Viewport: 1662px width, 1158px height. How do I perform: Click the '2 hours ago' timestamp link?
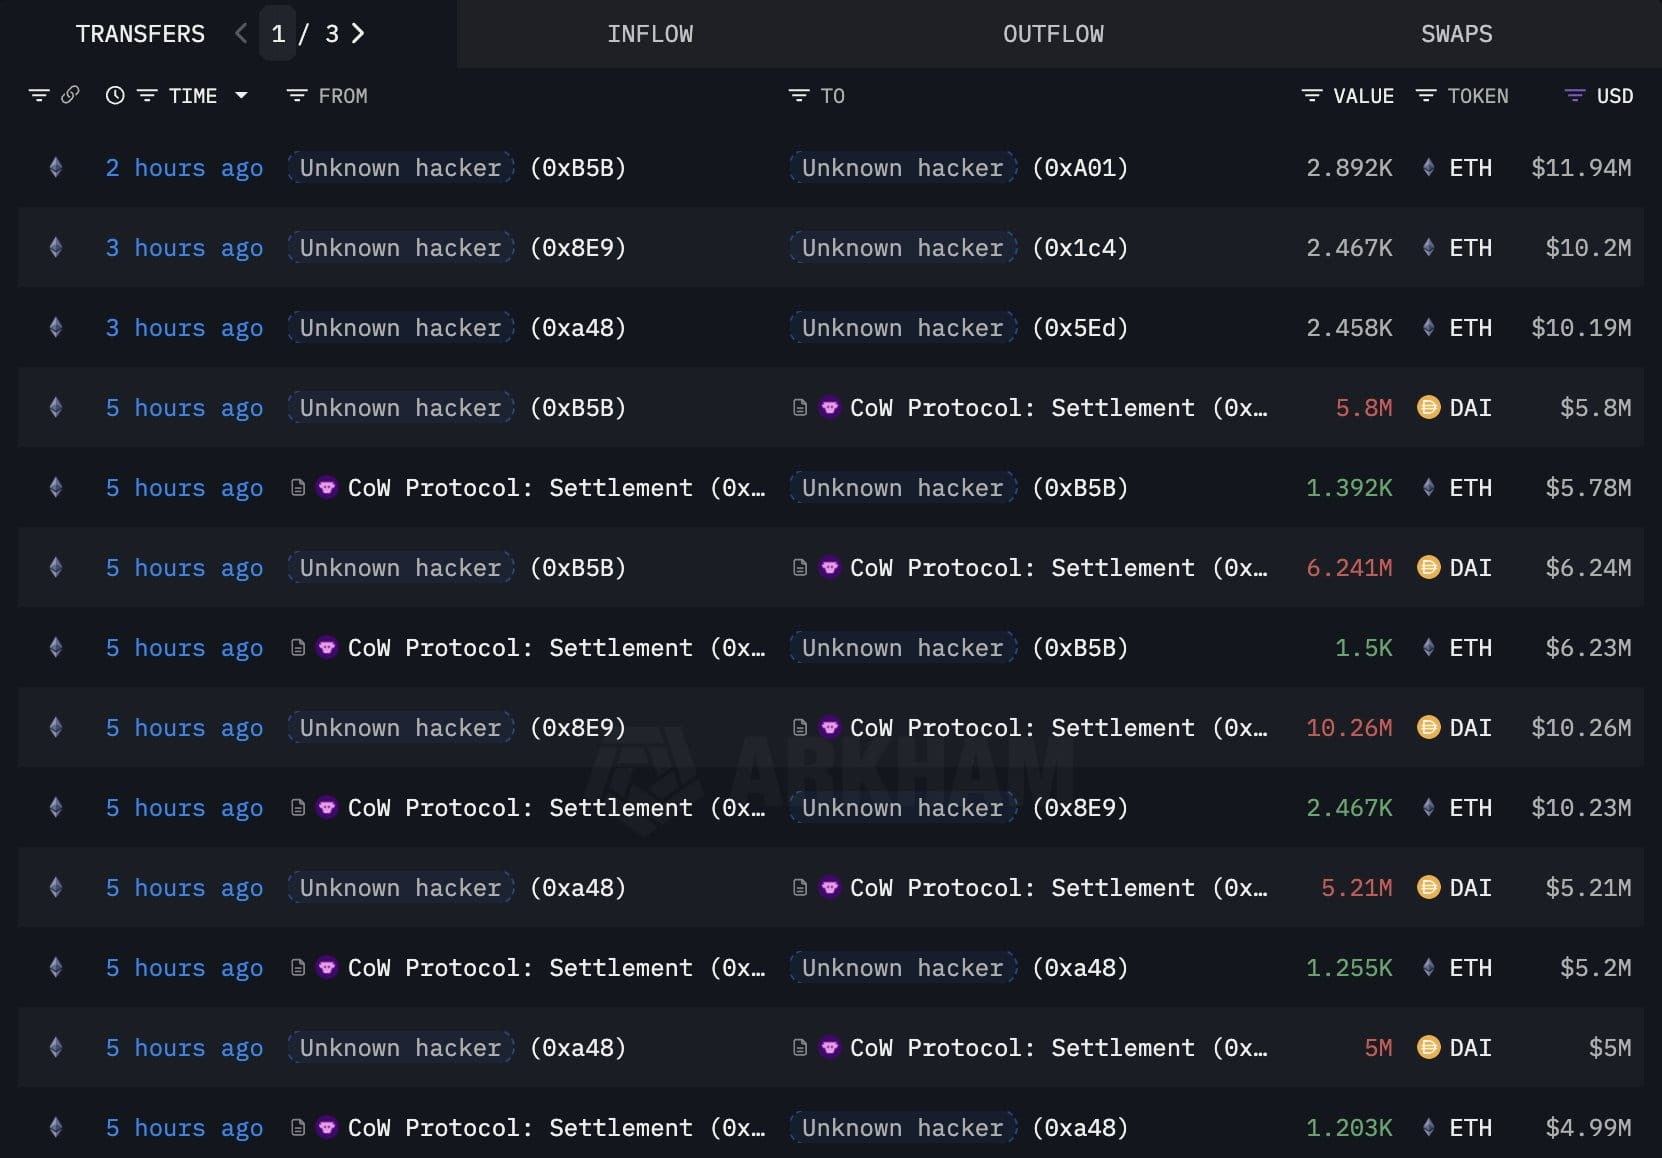184,168
